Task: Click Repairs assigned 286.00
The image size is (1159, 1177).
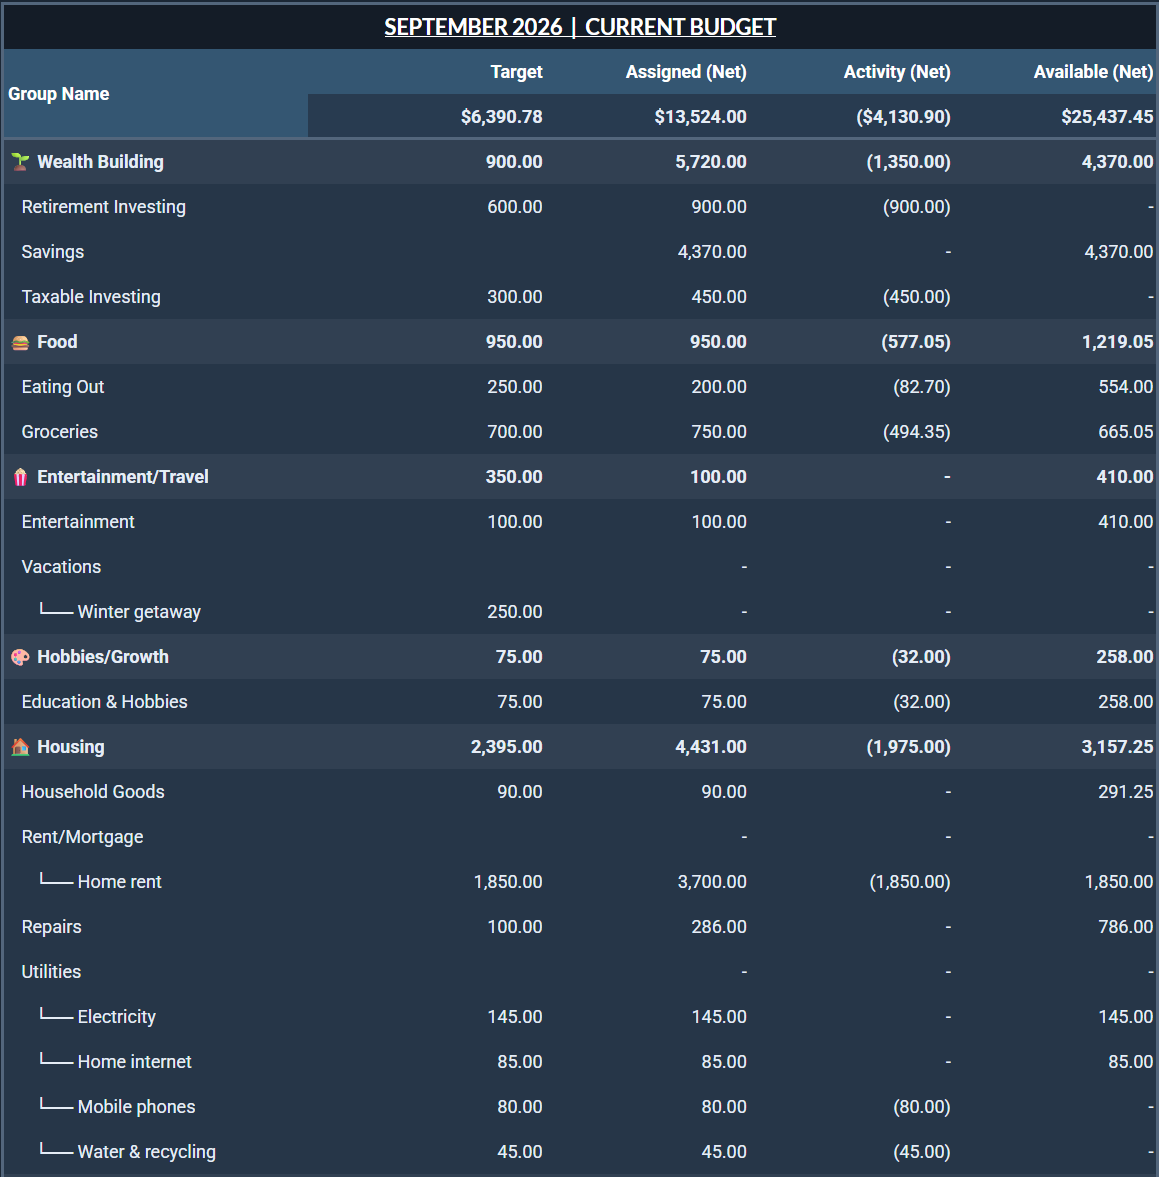Action: (x=719, y=927)
